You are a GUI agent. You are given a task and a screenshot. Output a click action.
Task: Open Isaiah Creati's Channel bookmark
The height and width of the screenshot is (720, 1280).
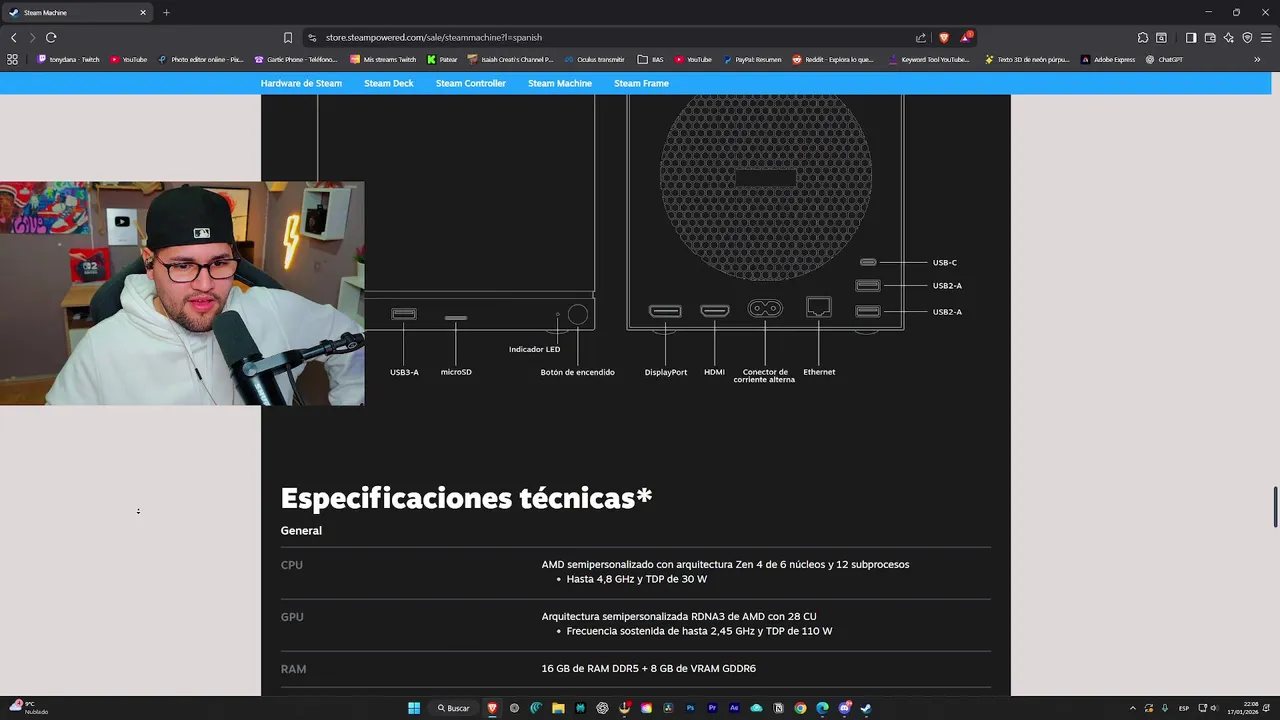(x=510, y=59)
